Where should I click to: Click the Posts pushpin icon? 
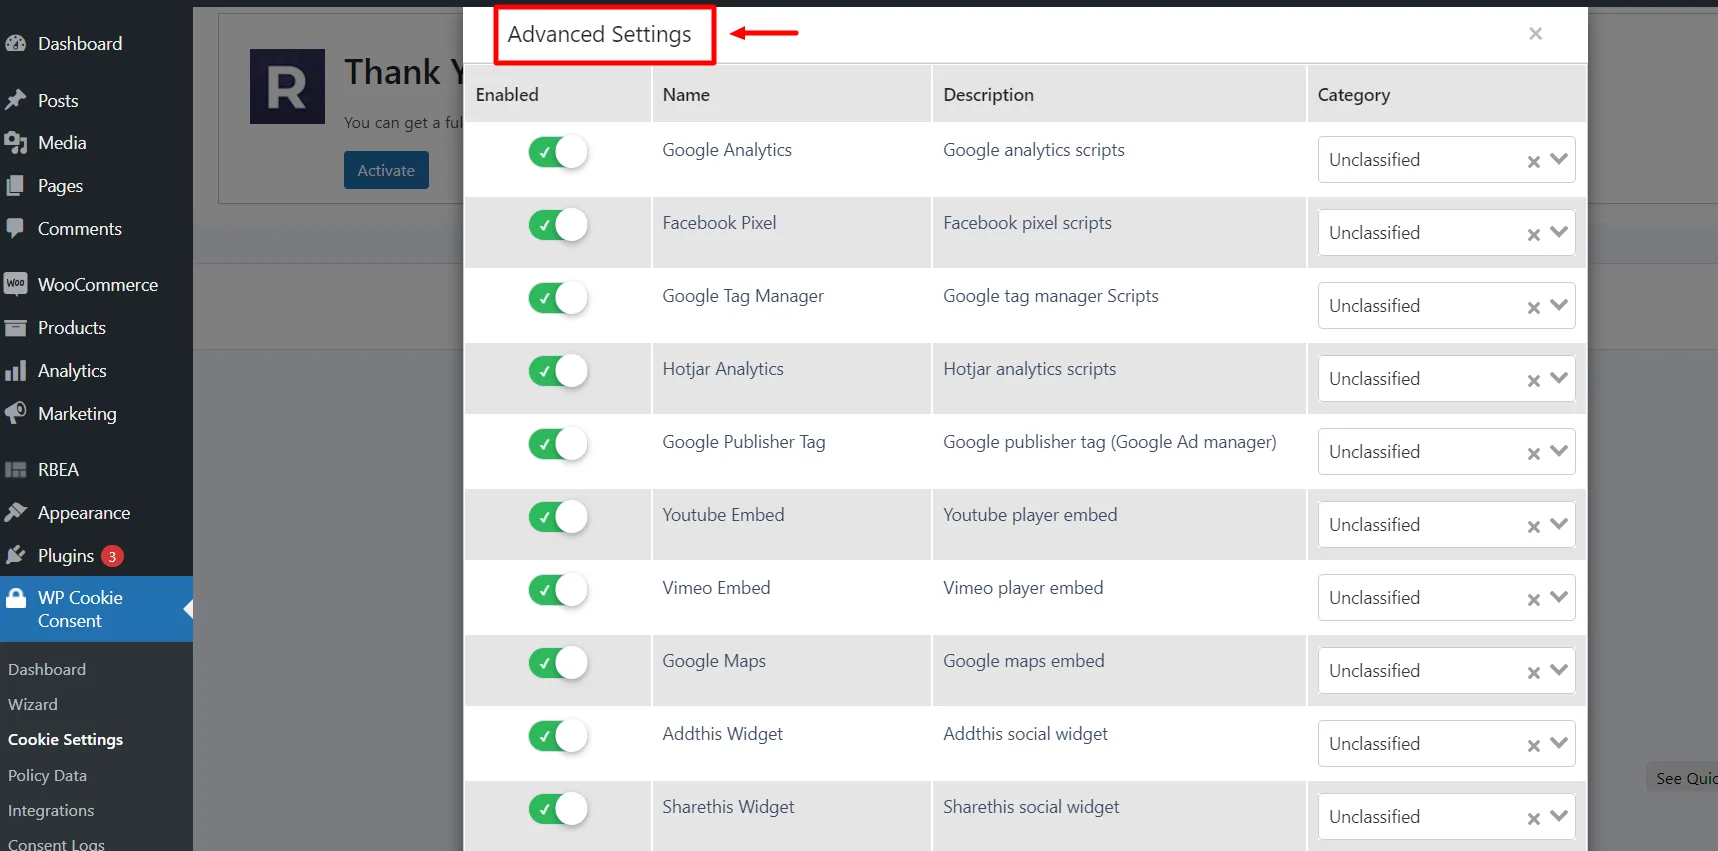(x=15, y=100)
